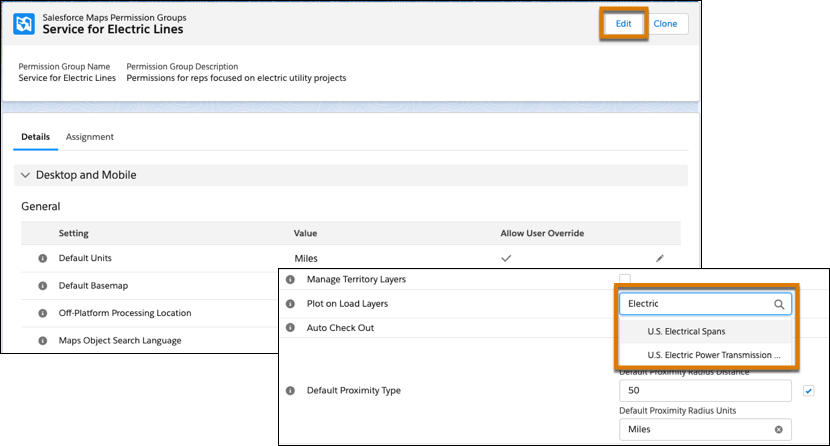Click the Maps Object Search Language label
The image size is (830, 446).
tap(120, 341)
